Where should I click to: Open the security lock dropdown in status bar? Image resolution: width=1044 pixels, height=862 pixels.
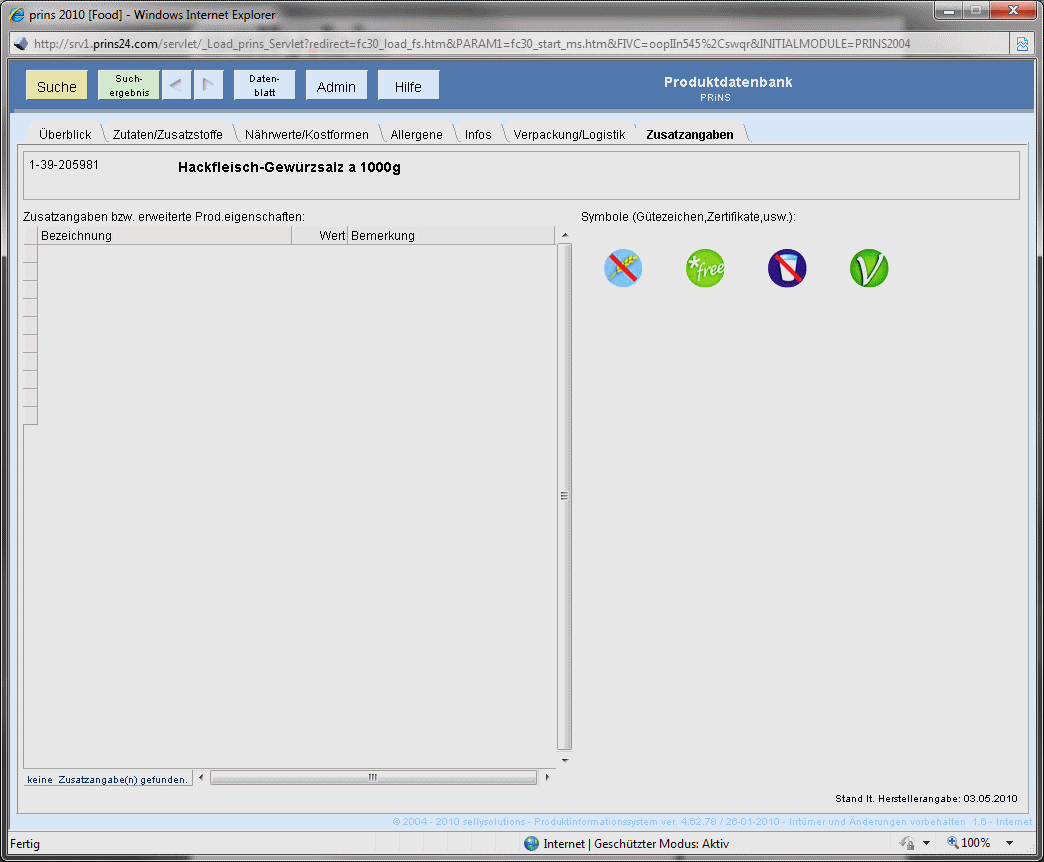928,843
